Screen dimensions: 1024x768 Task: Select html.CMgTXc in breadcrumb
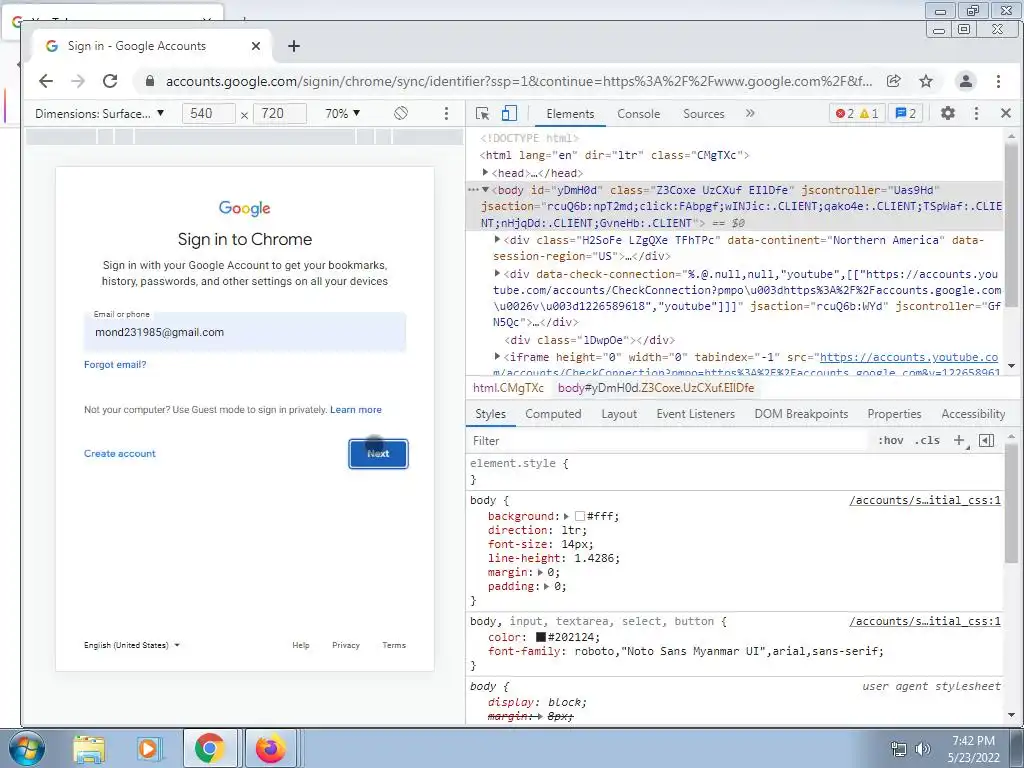click(x=508, y=387)
